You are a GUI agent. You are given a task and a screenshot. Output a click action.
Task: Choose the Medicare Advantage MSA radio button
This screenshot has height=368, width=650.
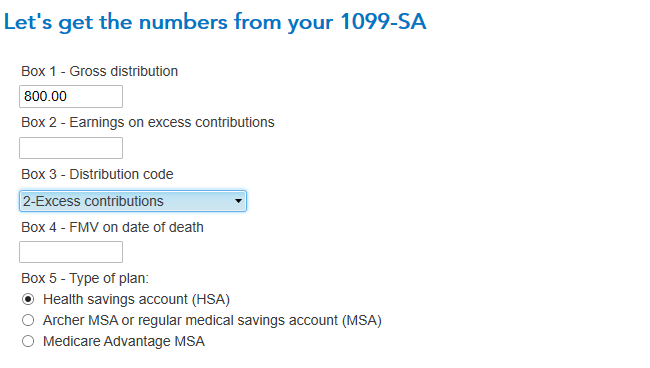click(28, 341)
